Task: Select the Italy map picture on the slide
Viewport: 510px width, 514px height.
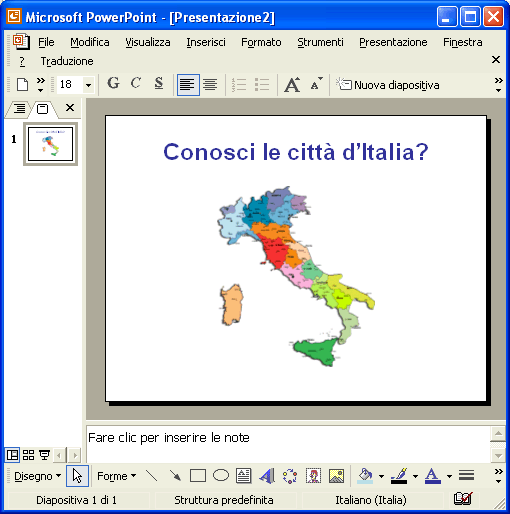Action: tap(296, 276)
